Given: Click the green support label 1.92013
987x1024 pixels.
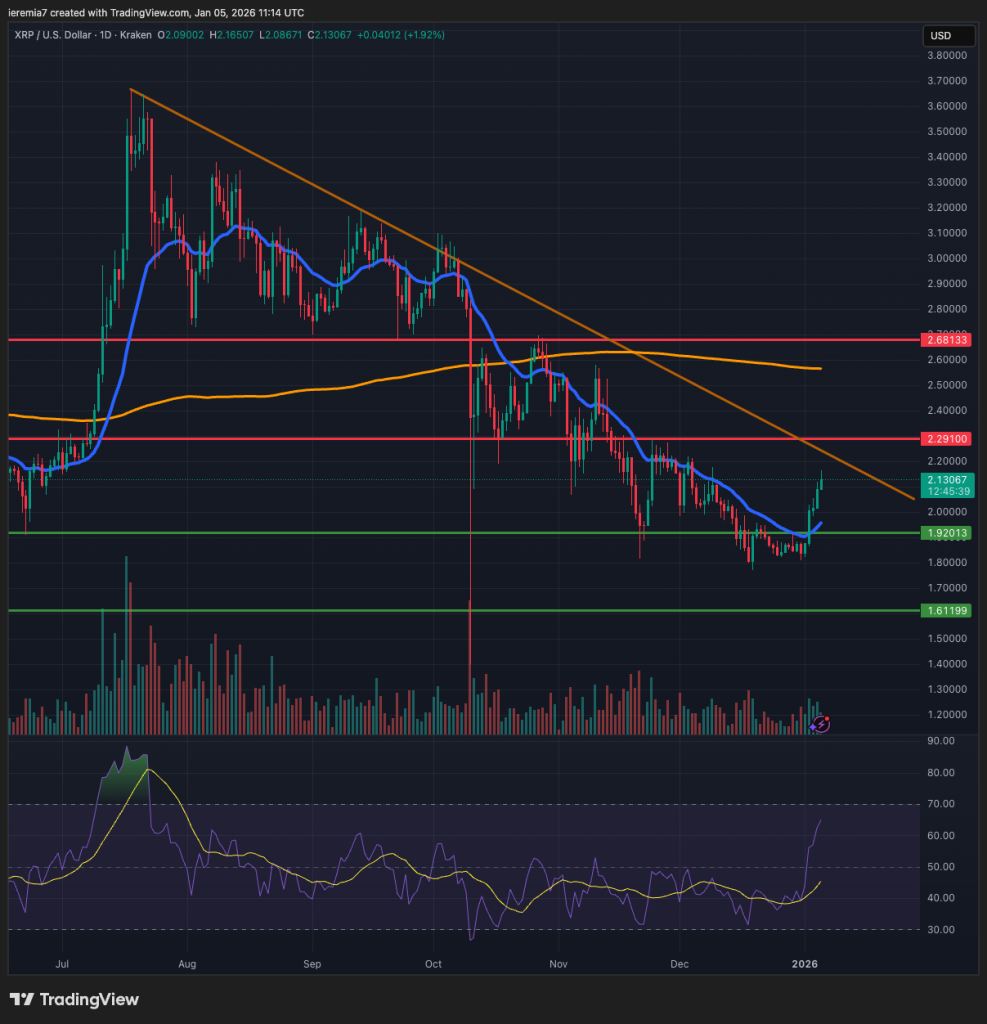Looking at the screenshot, I should (x=947, y=533).
